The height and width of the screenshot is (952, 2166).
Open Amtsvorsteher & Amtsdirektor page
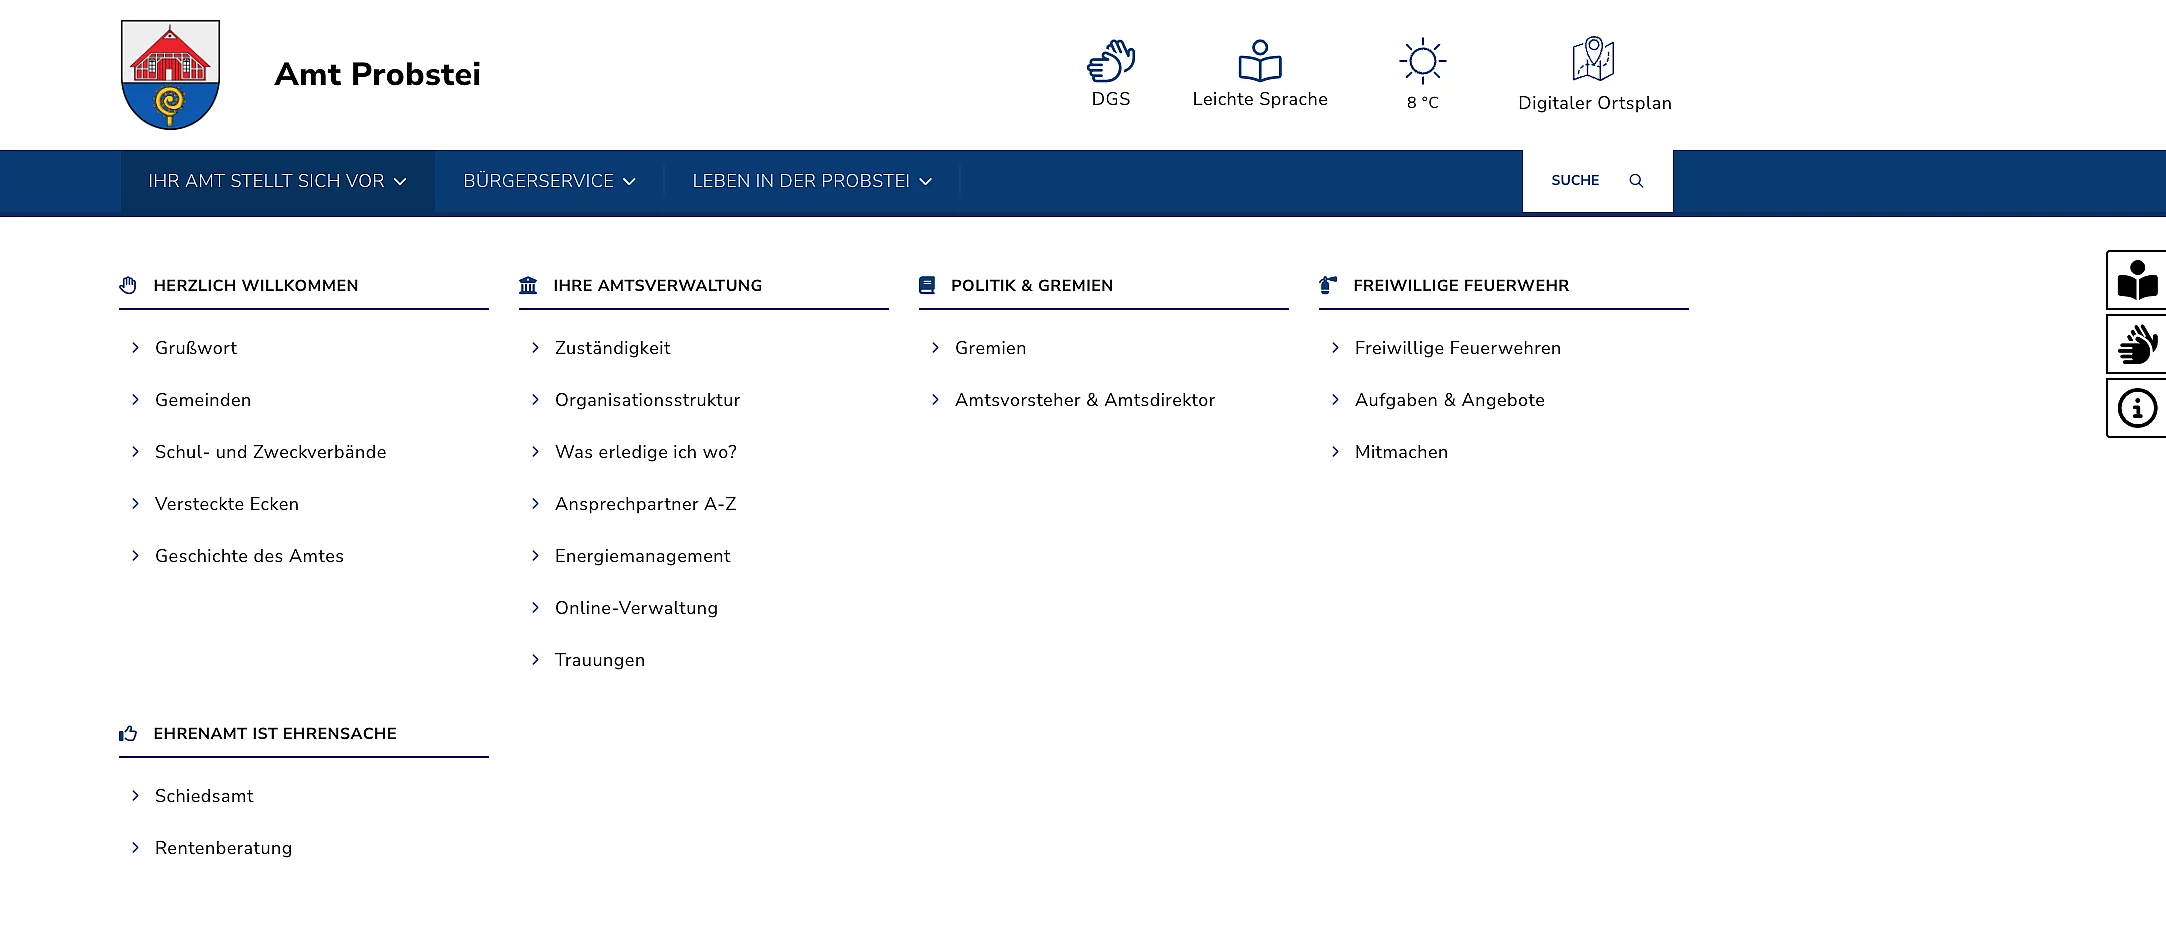click(x=1084, y=400)
